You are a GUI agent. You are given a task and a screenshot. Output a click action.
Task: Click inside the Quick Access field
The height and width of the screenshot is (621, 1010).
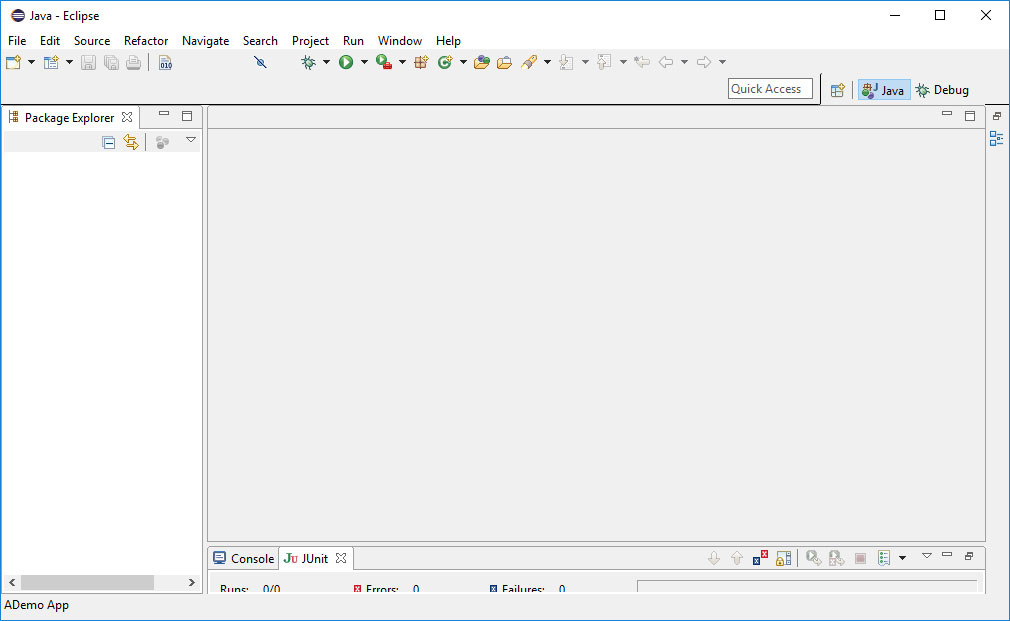click(x=770, y=88)
